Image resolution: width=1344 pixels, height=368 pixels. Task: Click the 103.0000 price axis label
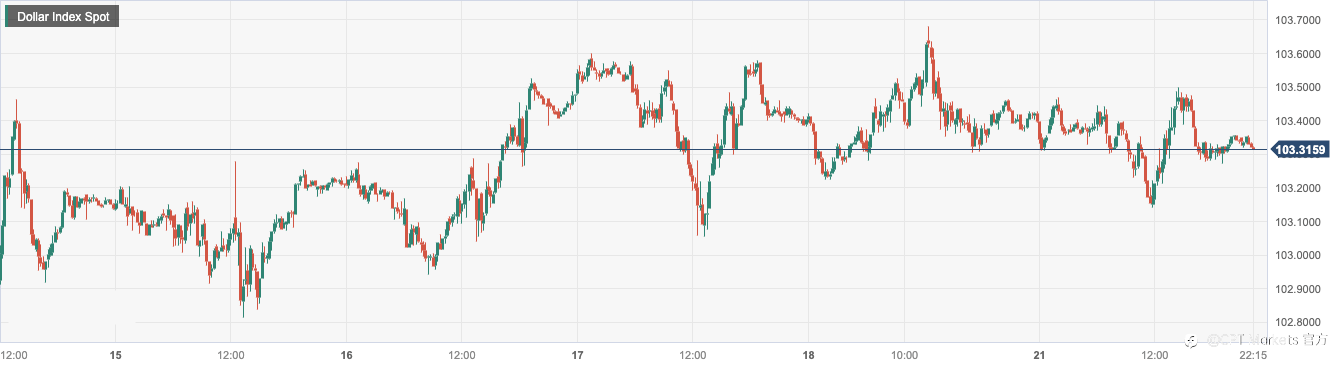1301,255
